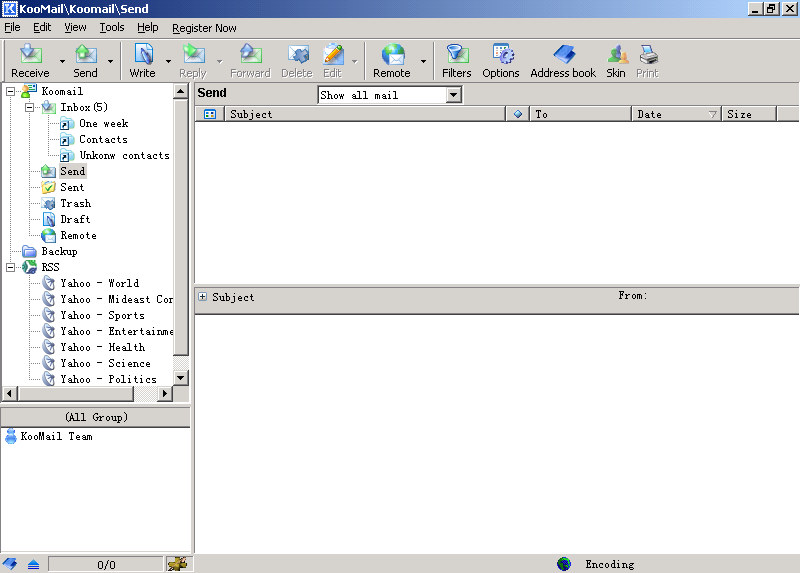Image resolution: width=800 pixels, height=573 pixels.
Task: Open the Yahoo - World feed
Action: pyautogui.click(x=99, y=283)
